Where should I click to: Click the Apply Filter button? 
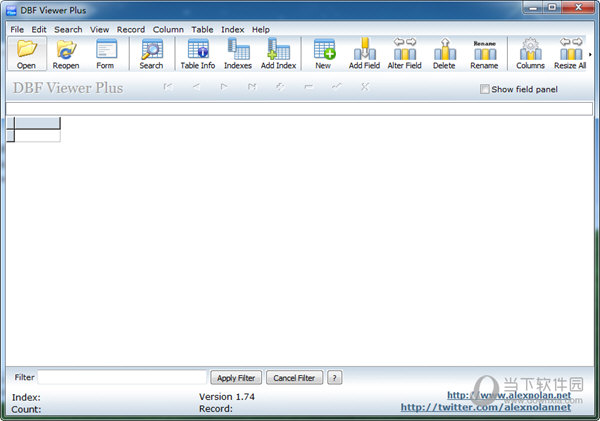coord(236,378)
